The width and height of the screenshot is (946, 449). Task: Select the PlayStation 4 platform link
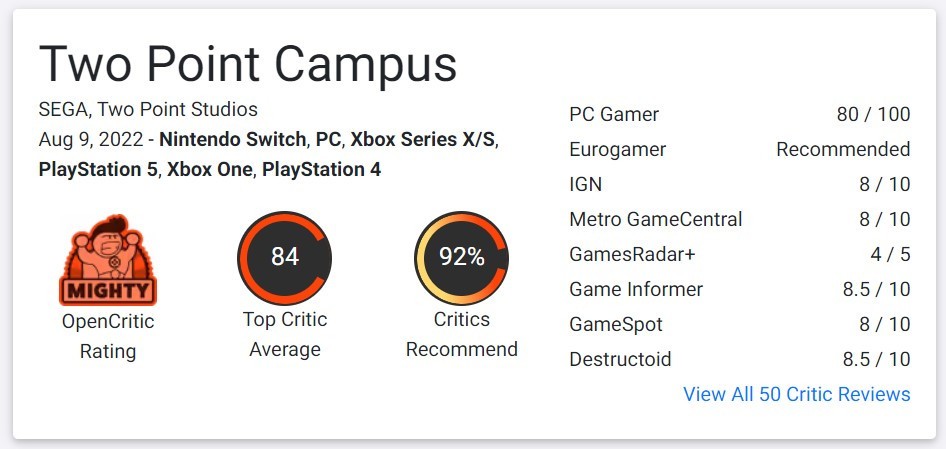[x=321, y=170]
